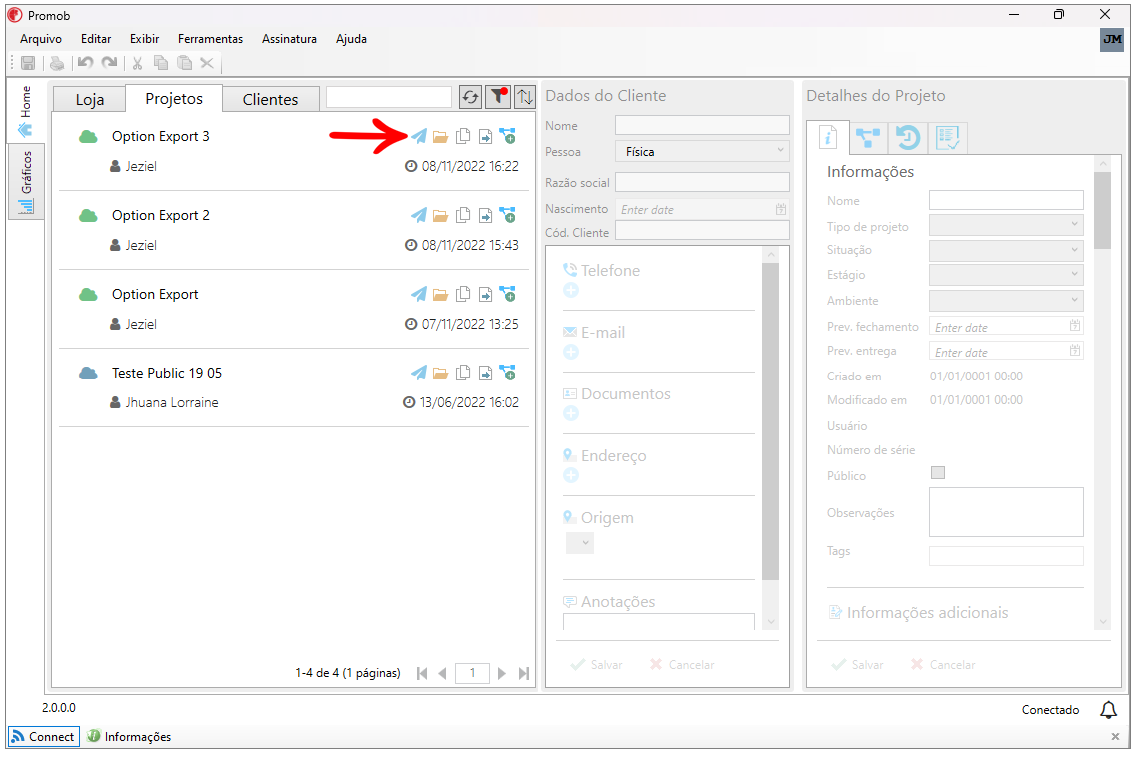Viewport: 1133px width, 757px height.
Task: Open the history tab in Detalhes do Projeto
Action: pos(908,137)
